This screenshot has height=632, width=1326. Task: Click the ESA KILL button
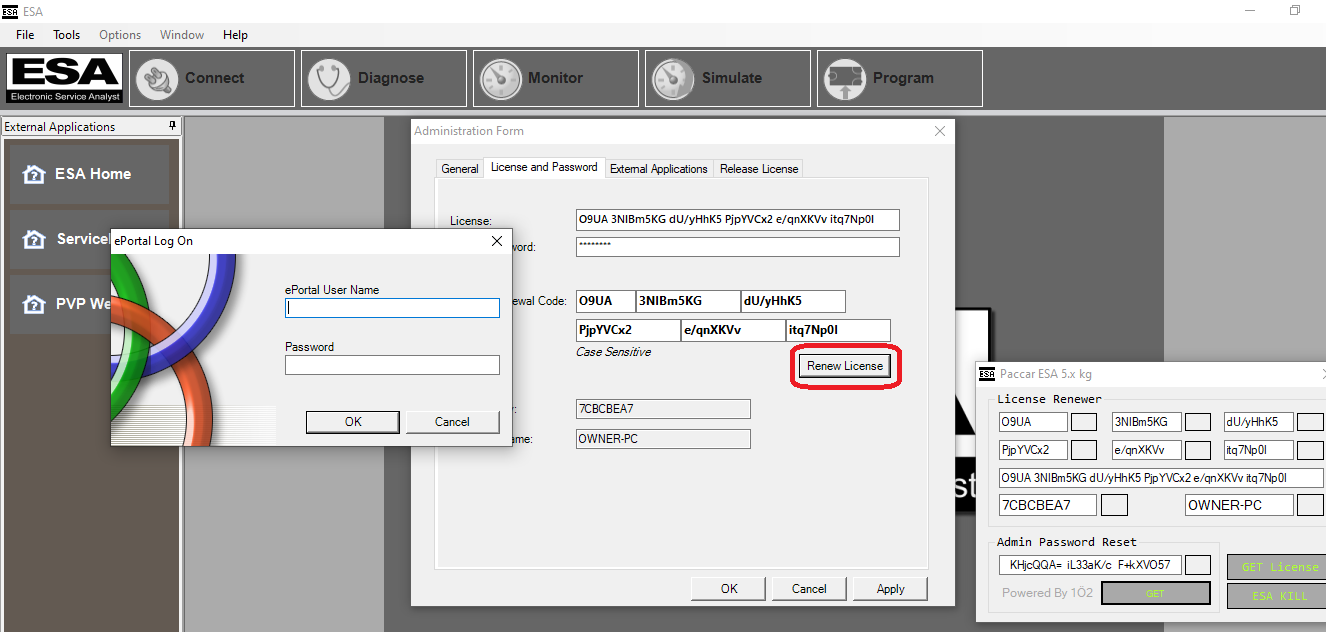[1276, 596]
